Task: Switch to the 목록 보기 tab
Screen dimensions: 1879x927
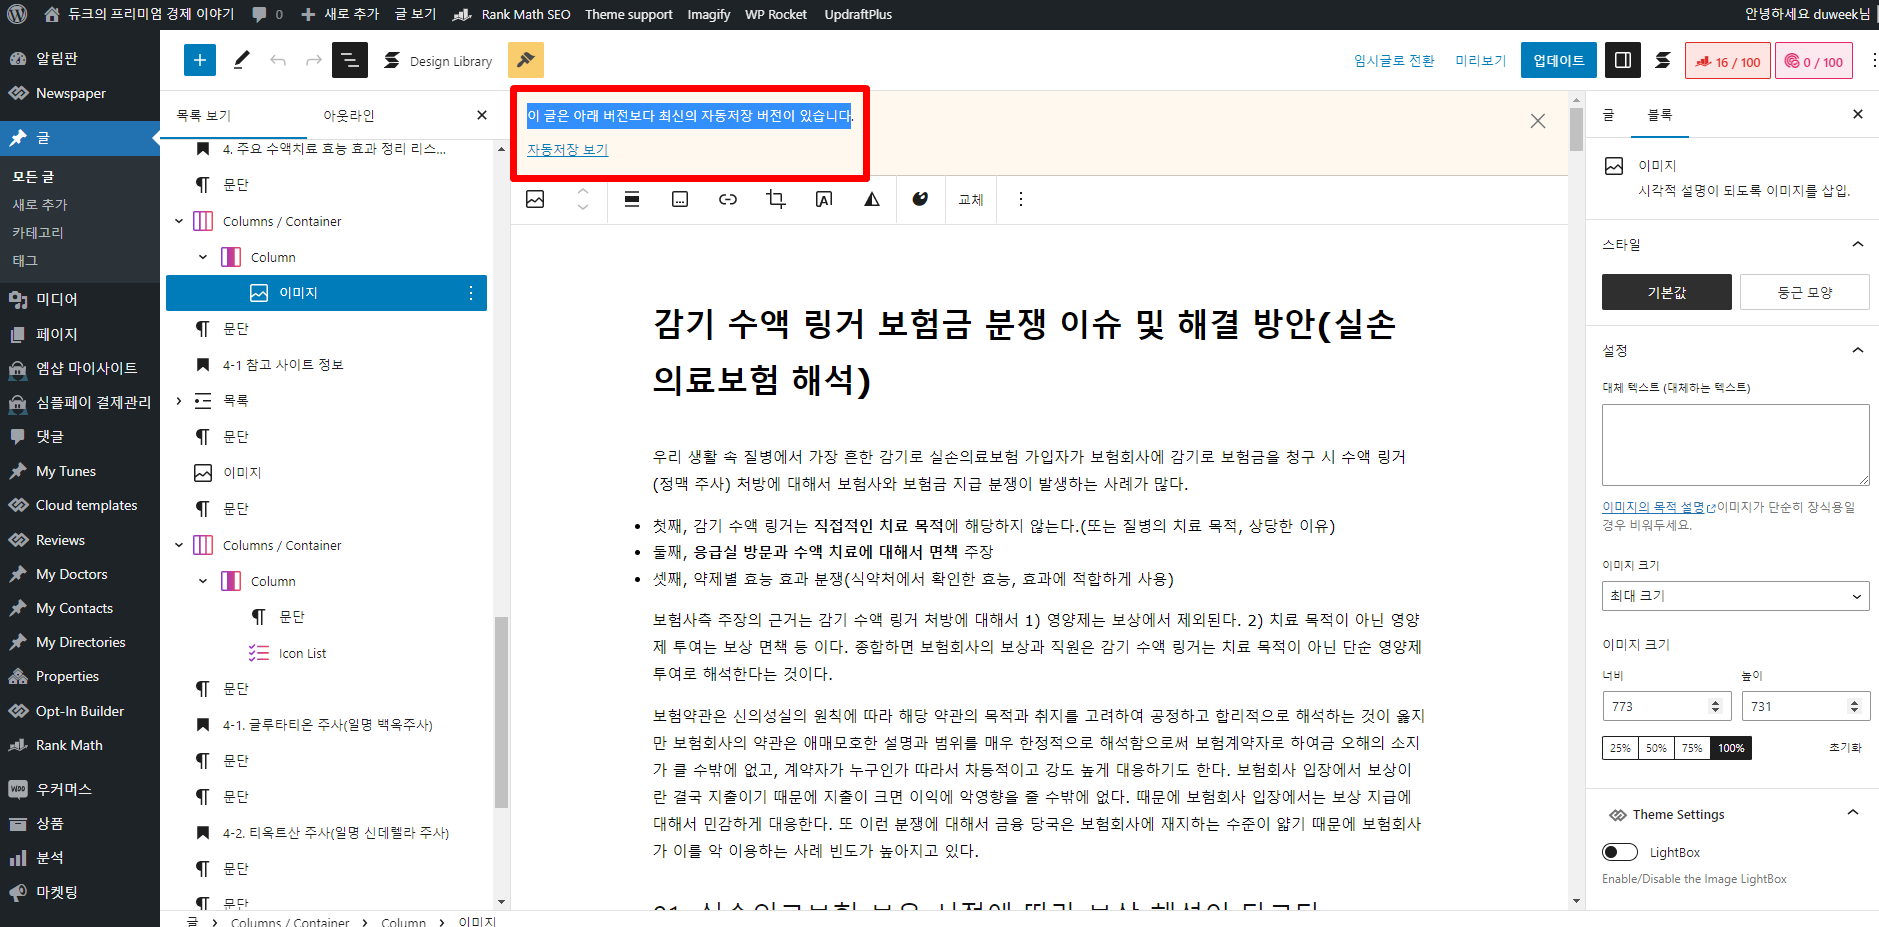Action: pos(204,115)
